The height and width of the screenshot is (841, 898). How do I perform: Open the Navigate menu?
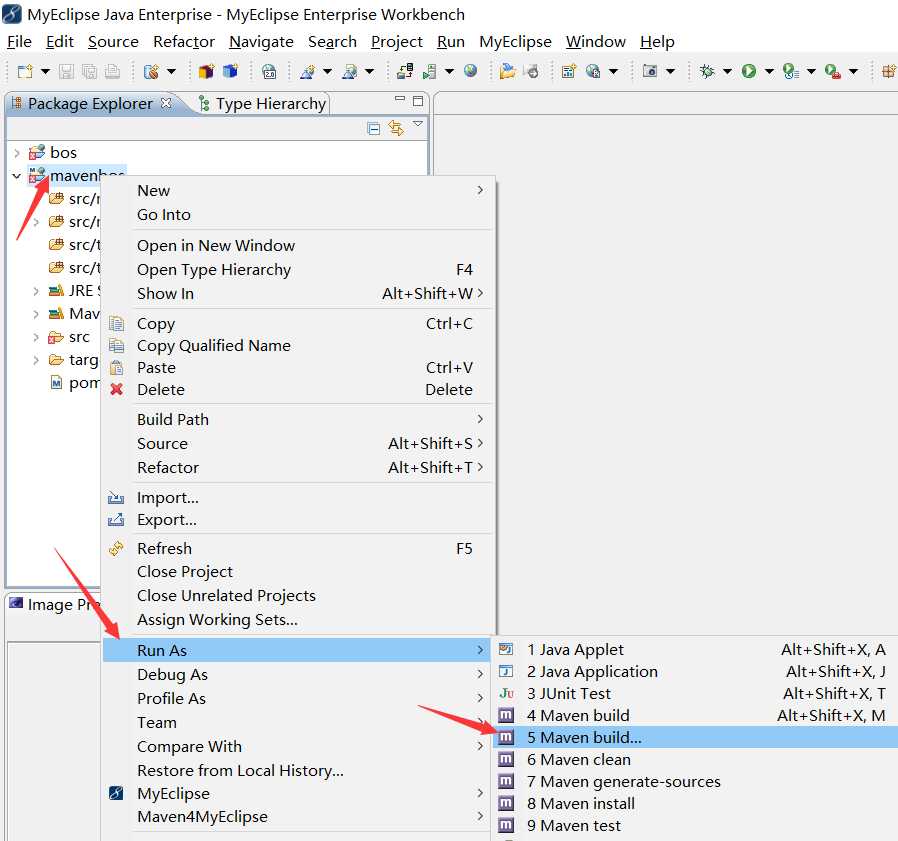coord(261,42)
